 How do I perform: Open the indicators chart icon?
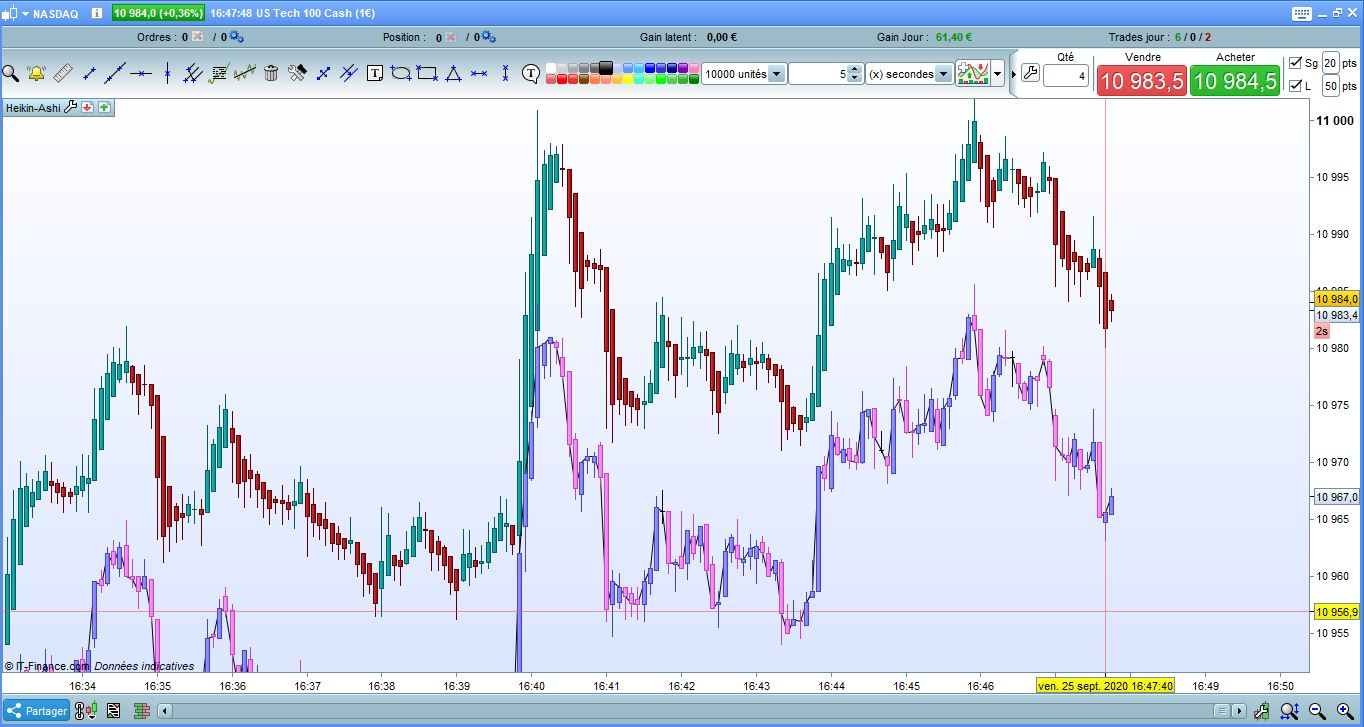click(x=972, y=73)
